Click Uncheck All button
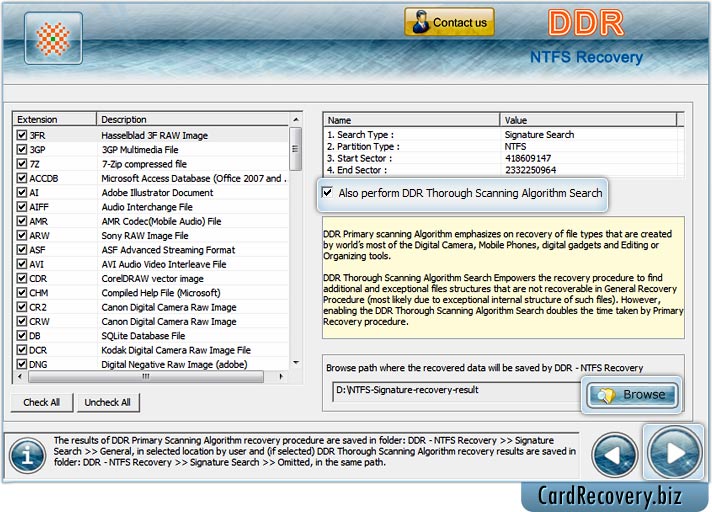The image size is (712, 512). [x=108, y=402]
